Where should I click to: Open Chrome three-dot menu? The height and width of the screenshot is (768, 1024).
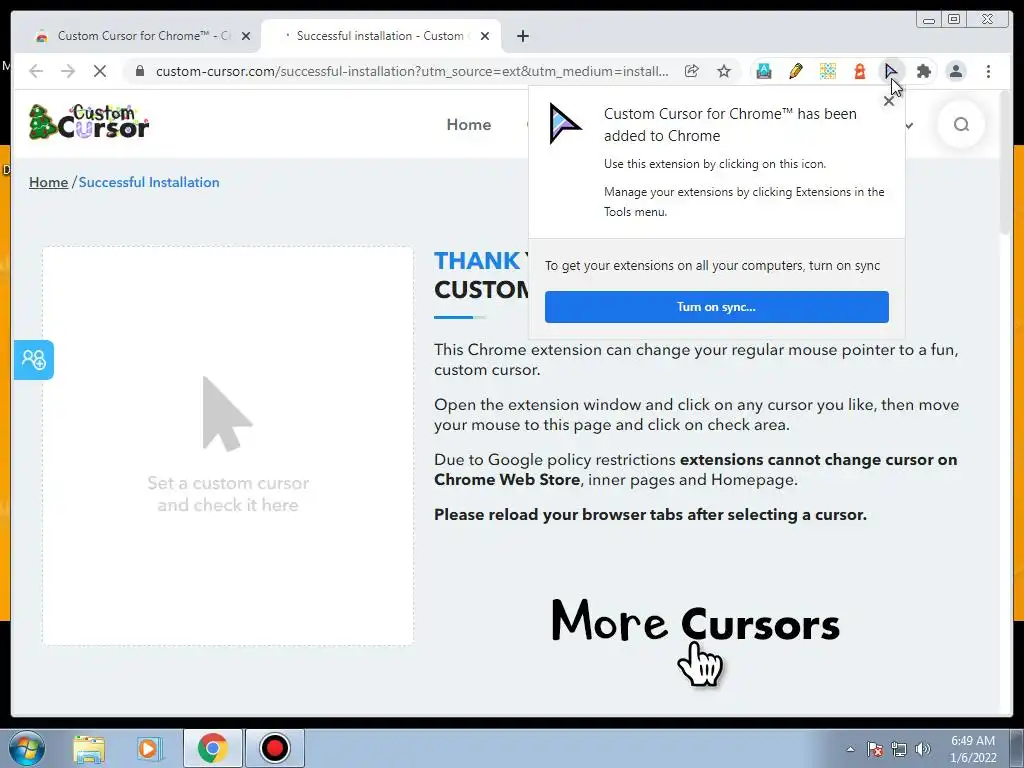click(988, 71)
